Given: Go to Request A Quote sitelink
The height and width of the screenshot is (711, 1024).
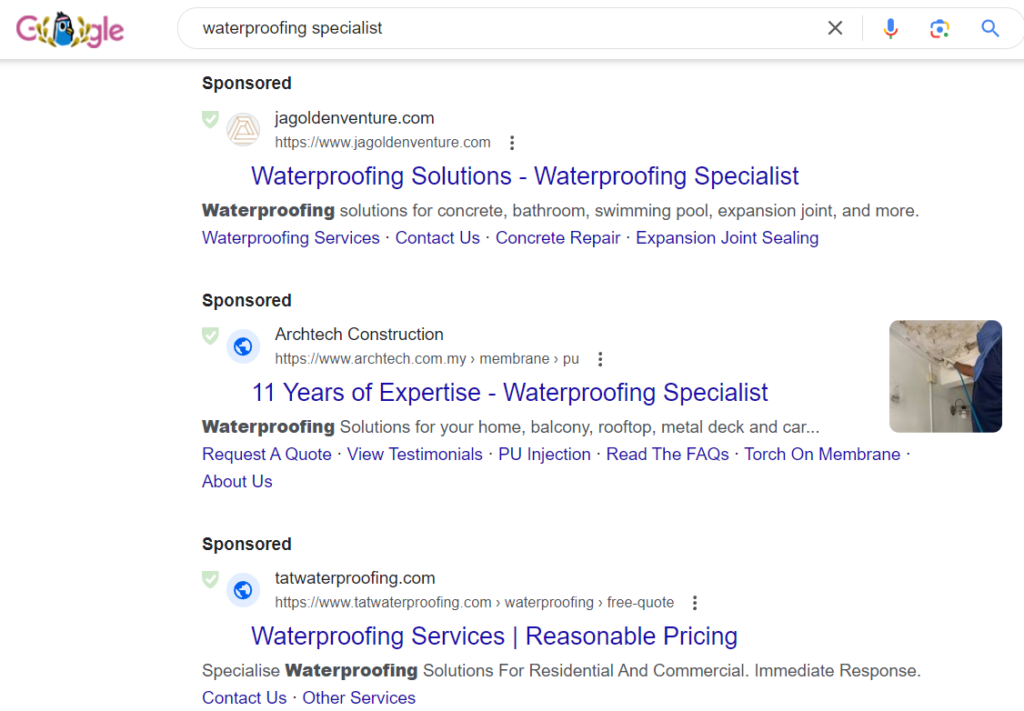Looking at the screenshot, I should pos(267,454).
